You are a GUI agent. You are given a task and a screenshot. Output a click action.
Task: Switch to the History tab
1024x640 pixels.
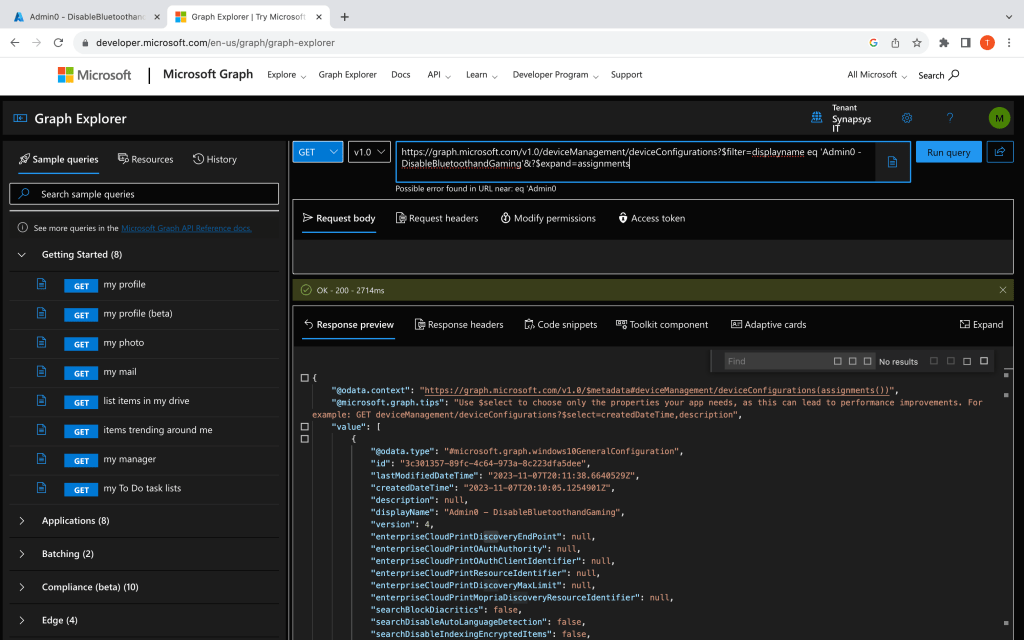tap(215, 159)
